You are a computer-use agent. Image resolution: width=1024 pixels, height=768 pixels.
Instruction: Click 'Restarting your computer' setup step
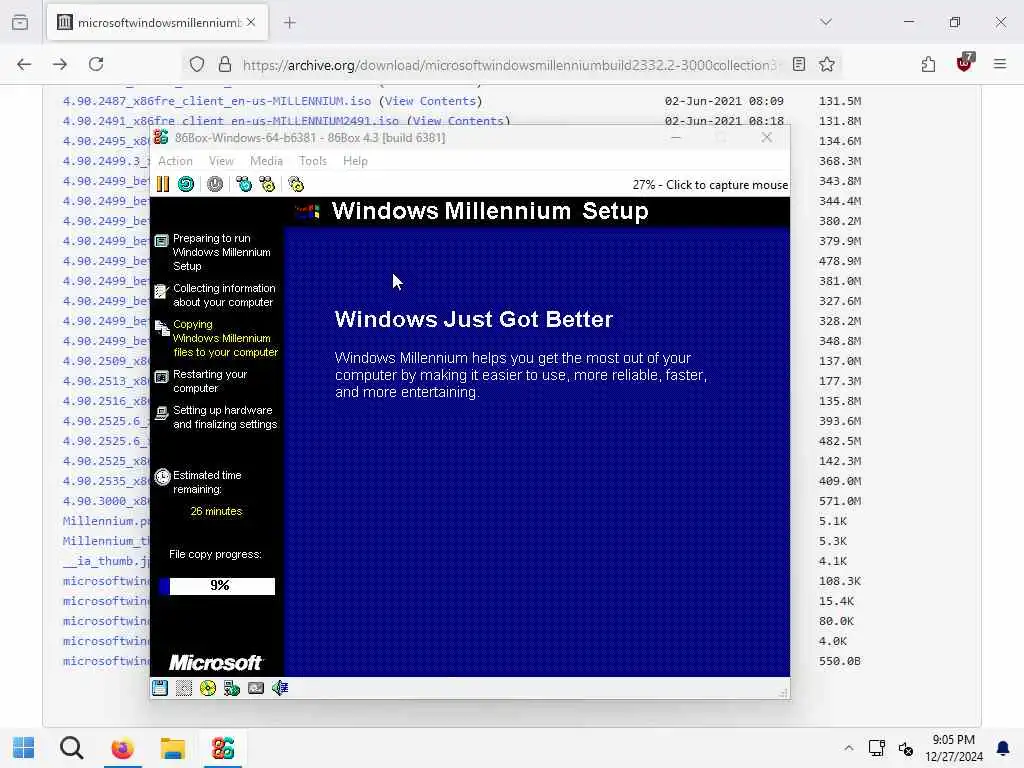pos(210,381)
